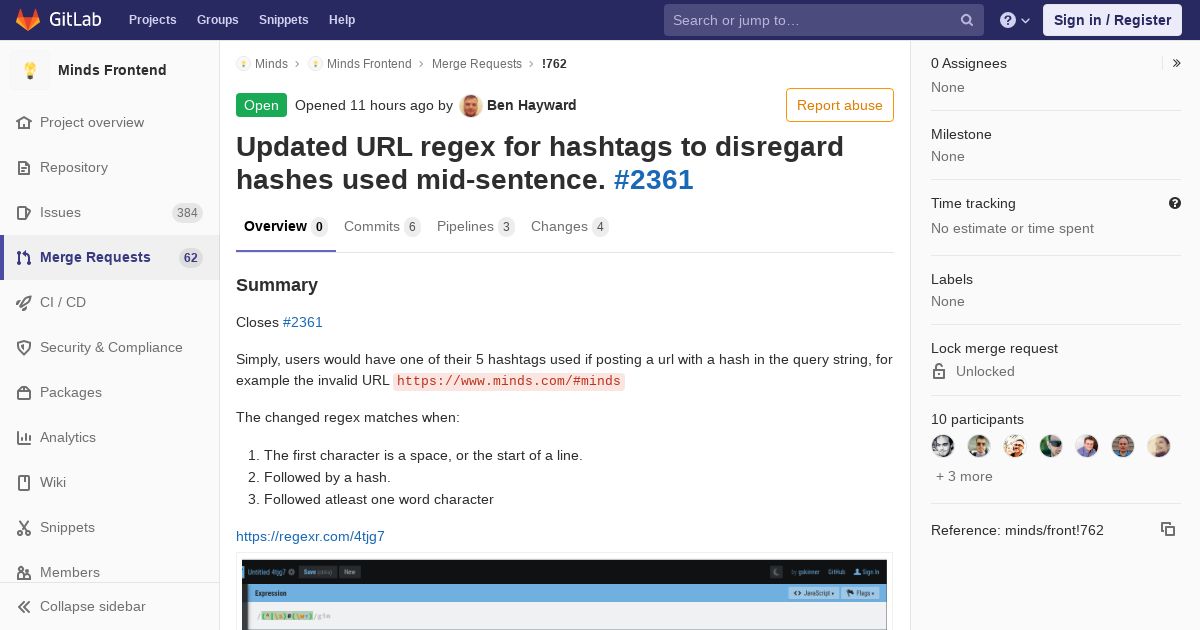Switch to the Changes tab
1200x630 pixels.
click(x=570, y=226)
